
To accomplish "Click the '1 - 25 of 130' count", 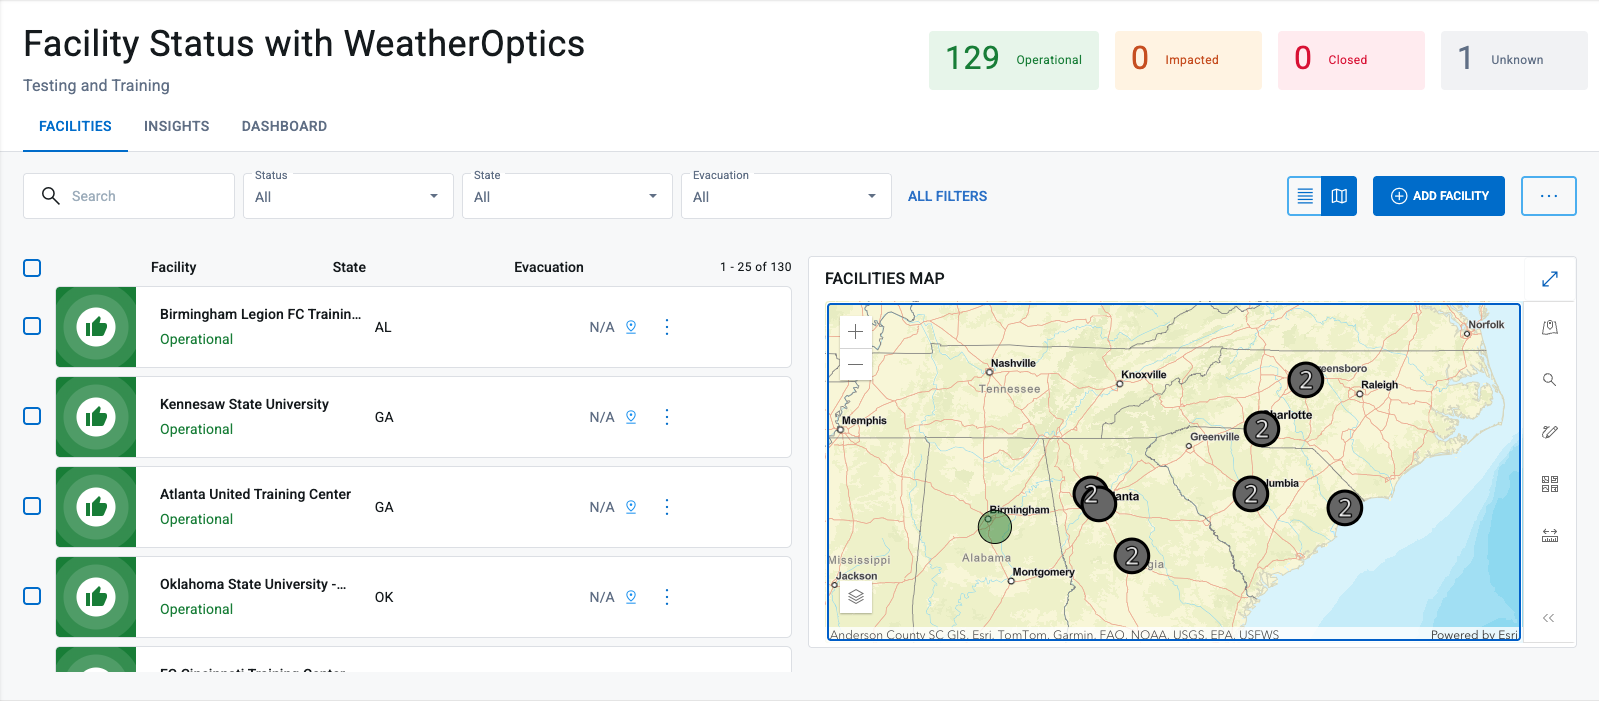I will tap(755, 267).
